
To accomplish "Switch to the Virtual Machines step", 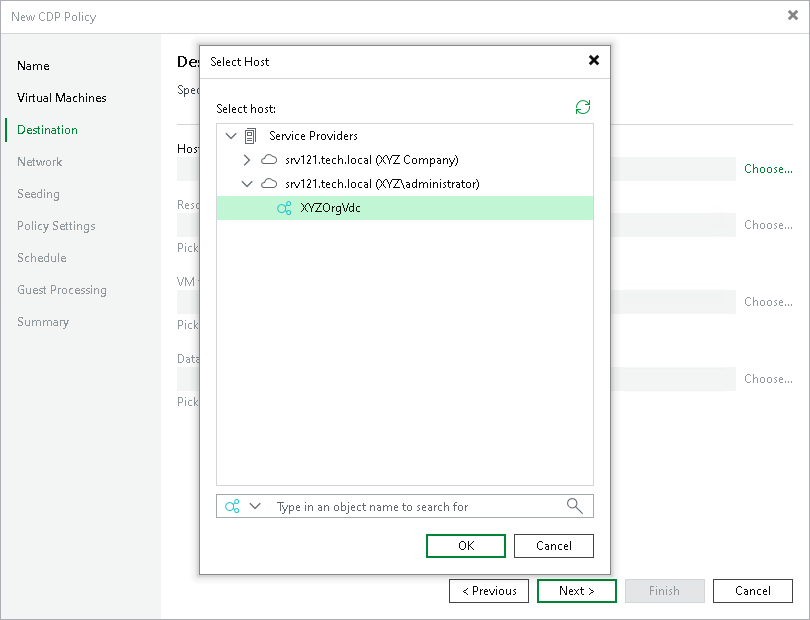I will pyautogui.click(x=62, y=97).
